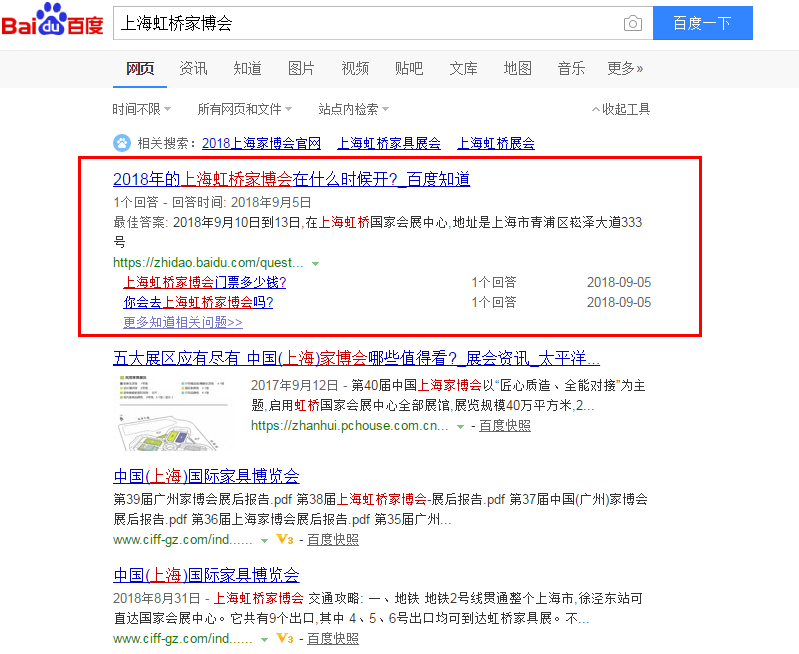Click the 1个回答 - 回答时间: 2018年9月5日 line
Image resolution: width=799 pixels, height=654 pixels.
[x=212, y=202]
